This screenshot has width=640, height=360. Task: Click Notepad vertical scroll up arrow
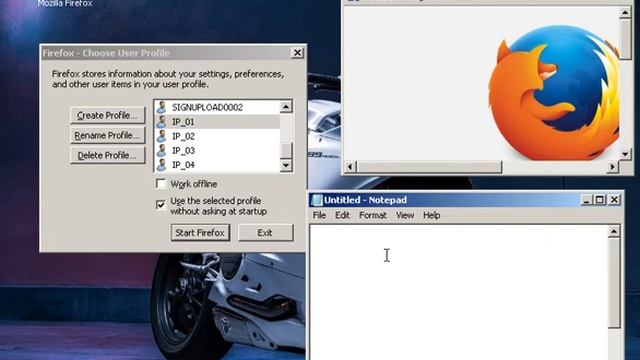(x=614, y=231)
